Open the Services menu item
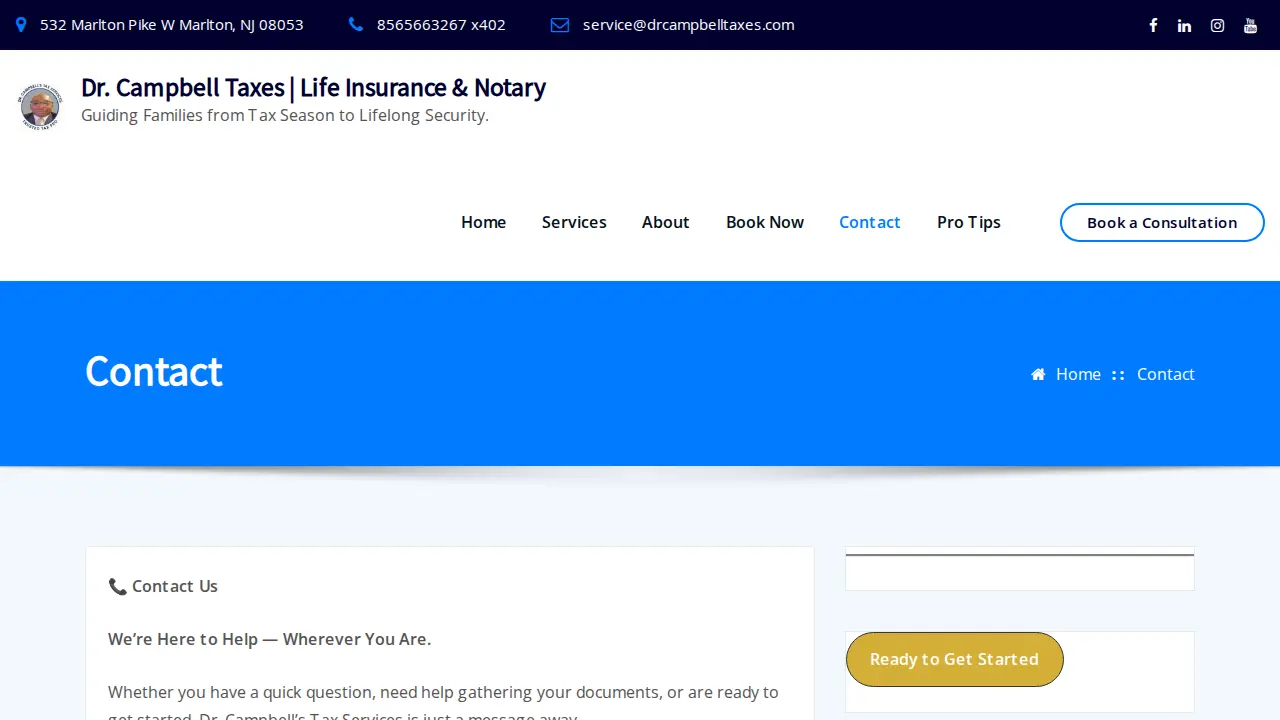 click(574, 222)
